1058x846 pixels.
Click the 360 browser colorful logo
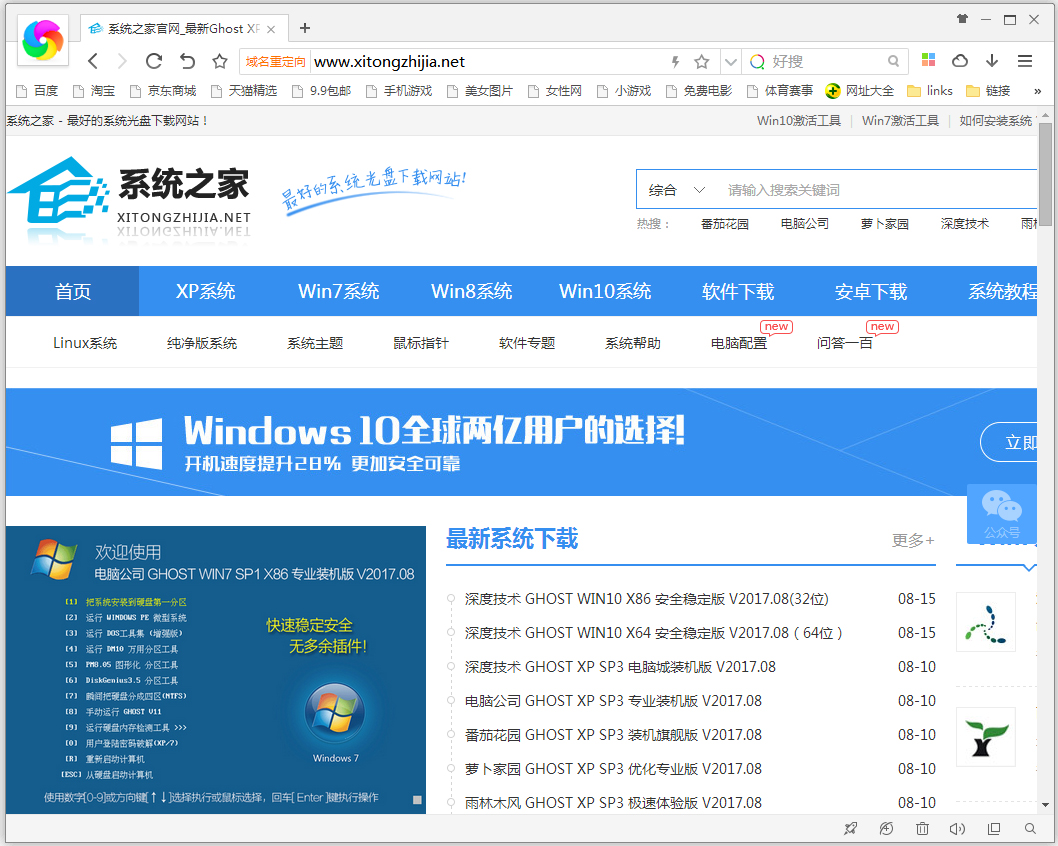[43, 40]
